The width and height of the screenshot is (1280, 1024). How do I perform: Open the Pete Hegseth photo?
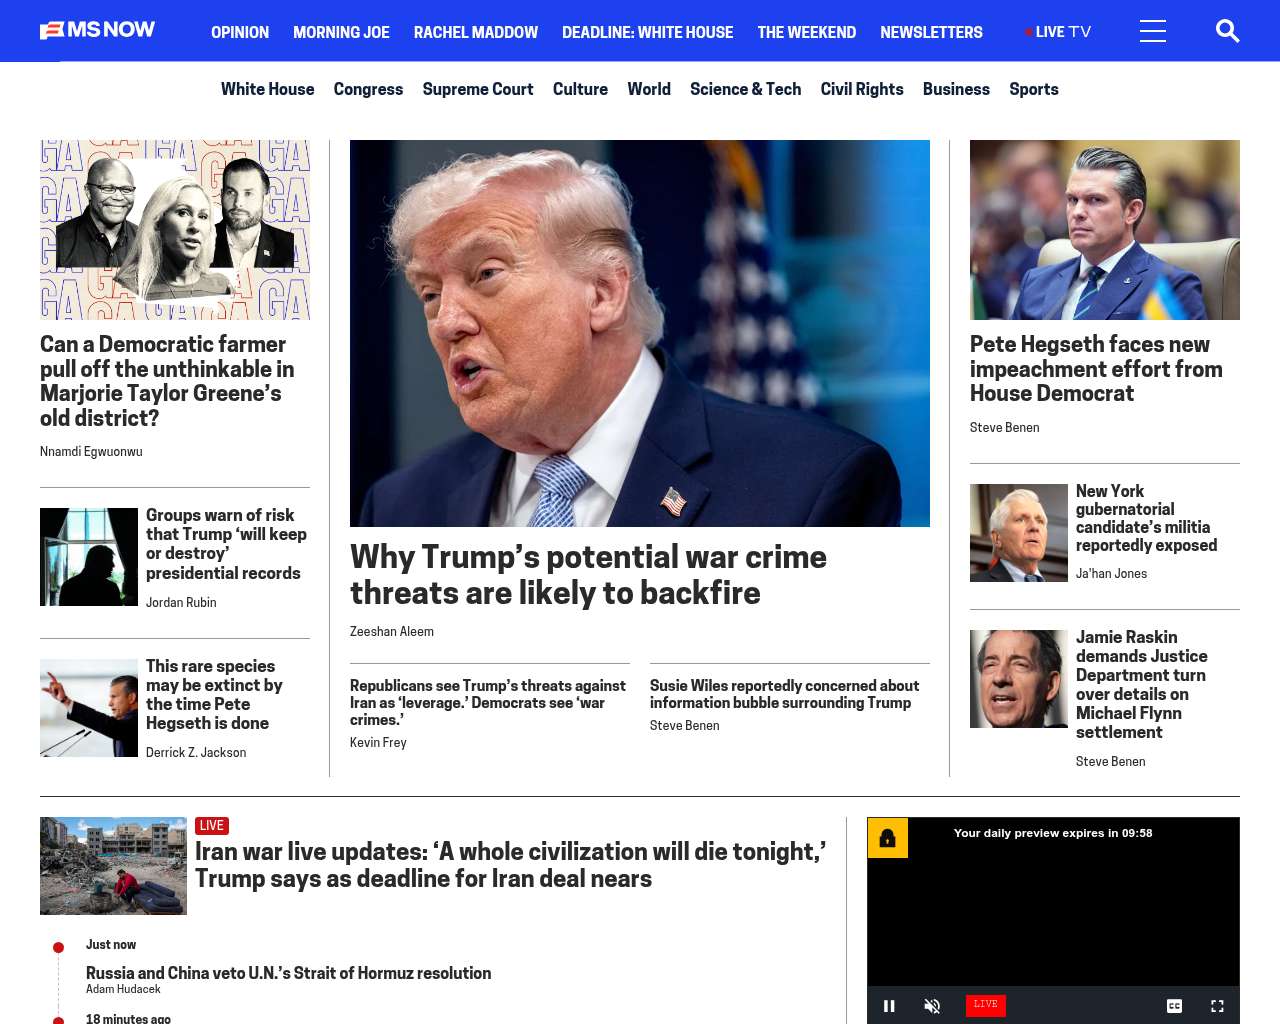pos(1105,230)
